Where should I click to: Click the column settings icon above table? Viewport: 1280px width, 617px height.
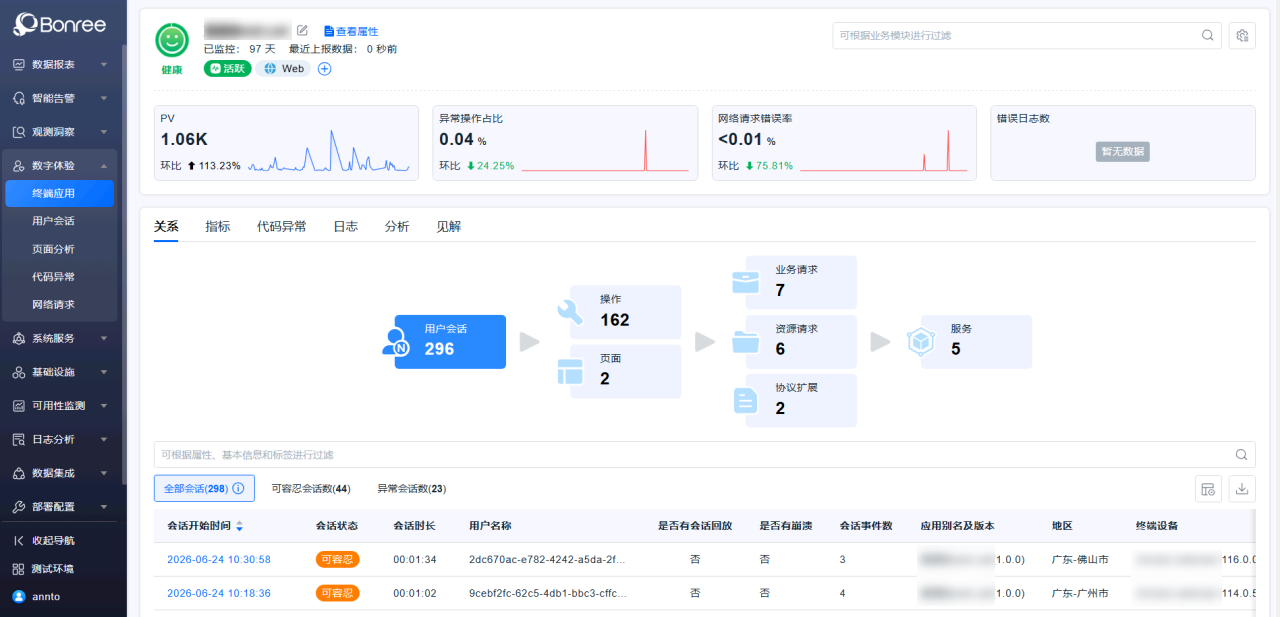pyautogui.click(x=1208, y=489)
